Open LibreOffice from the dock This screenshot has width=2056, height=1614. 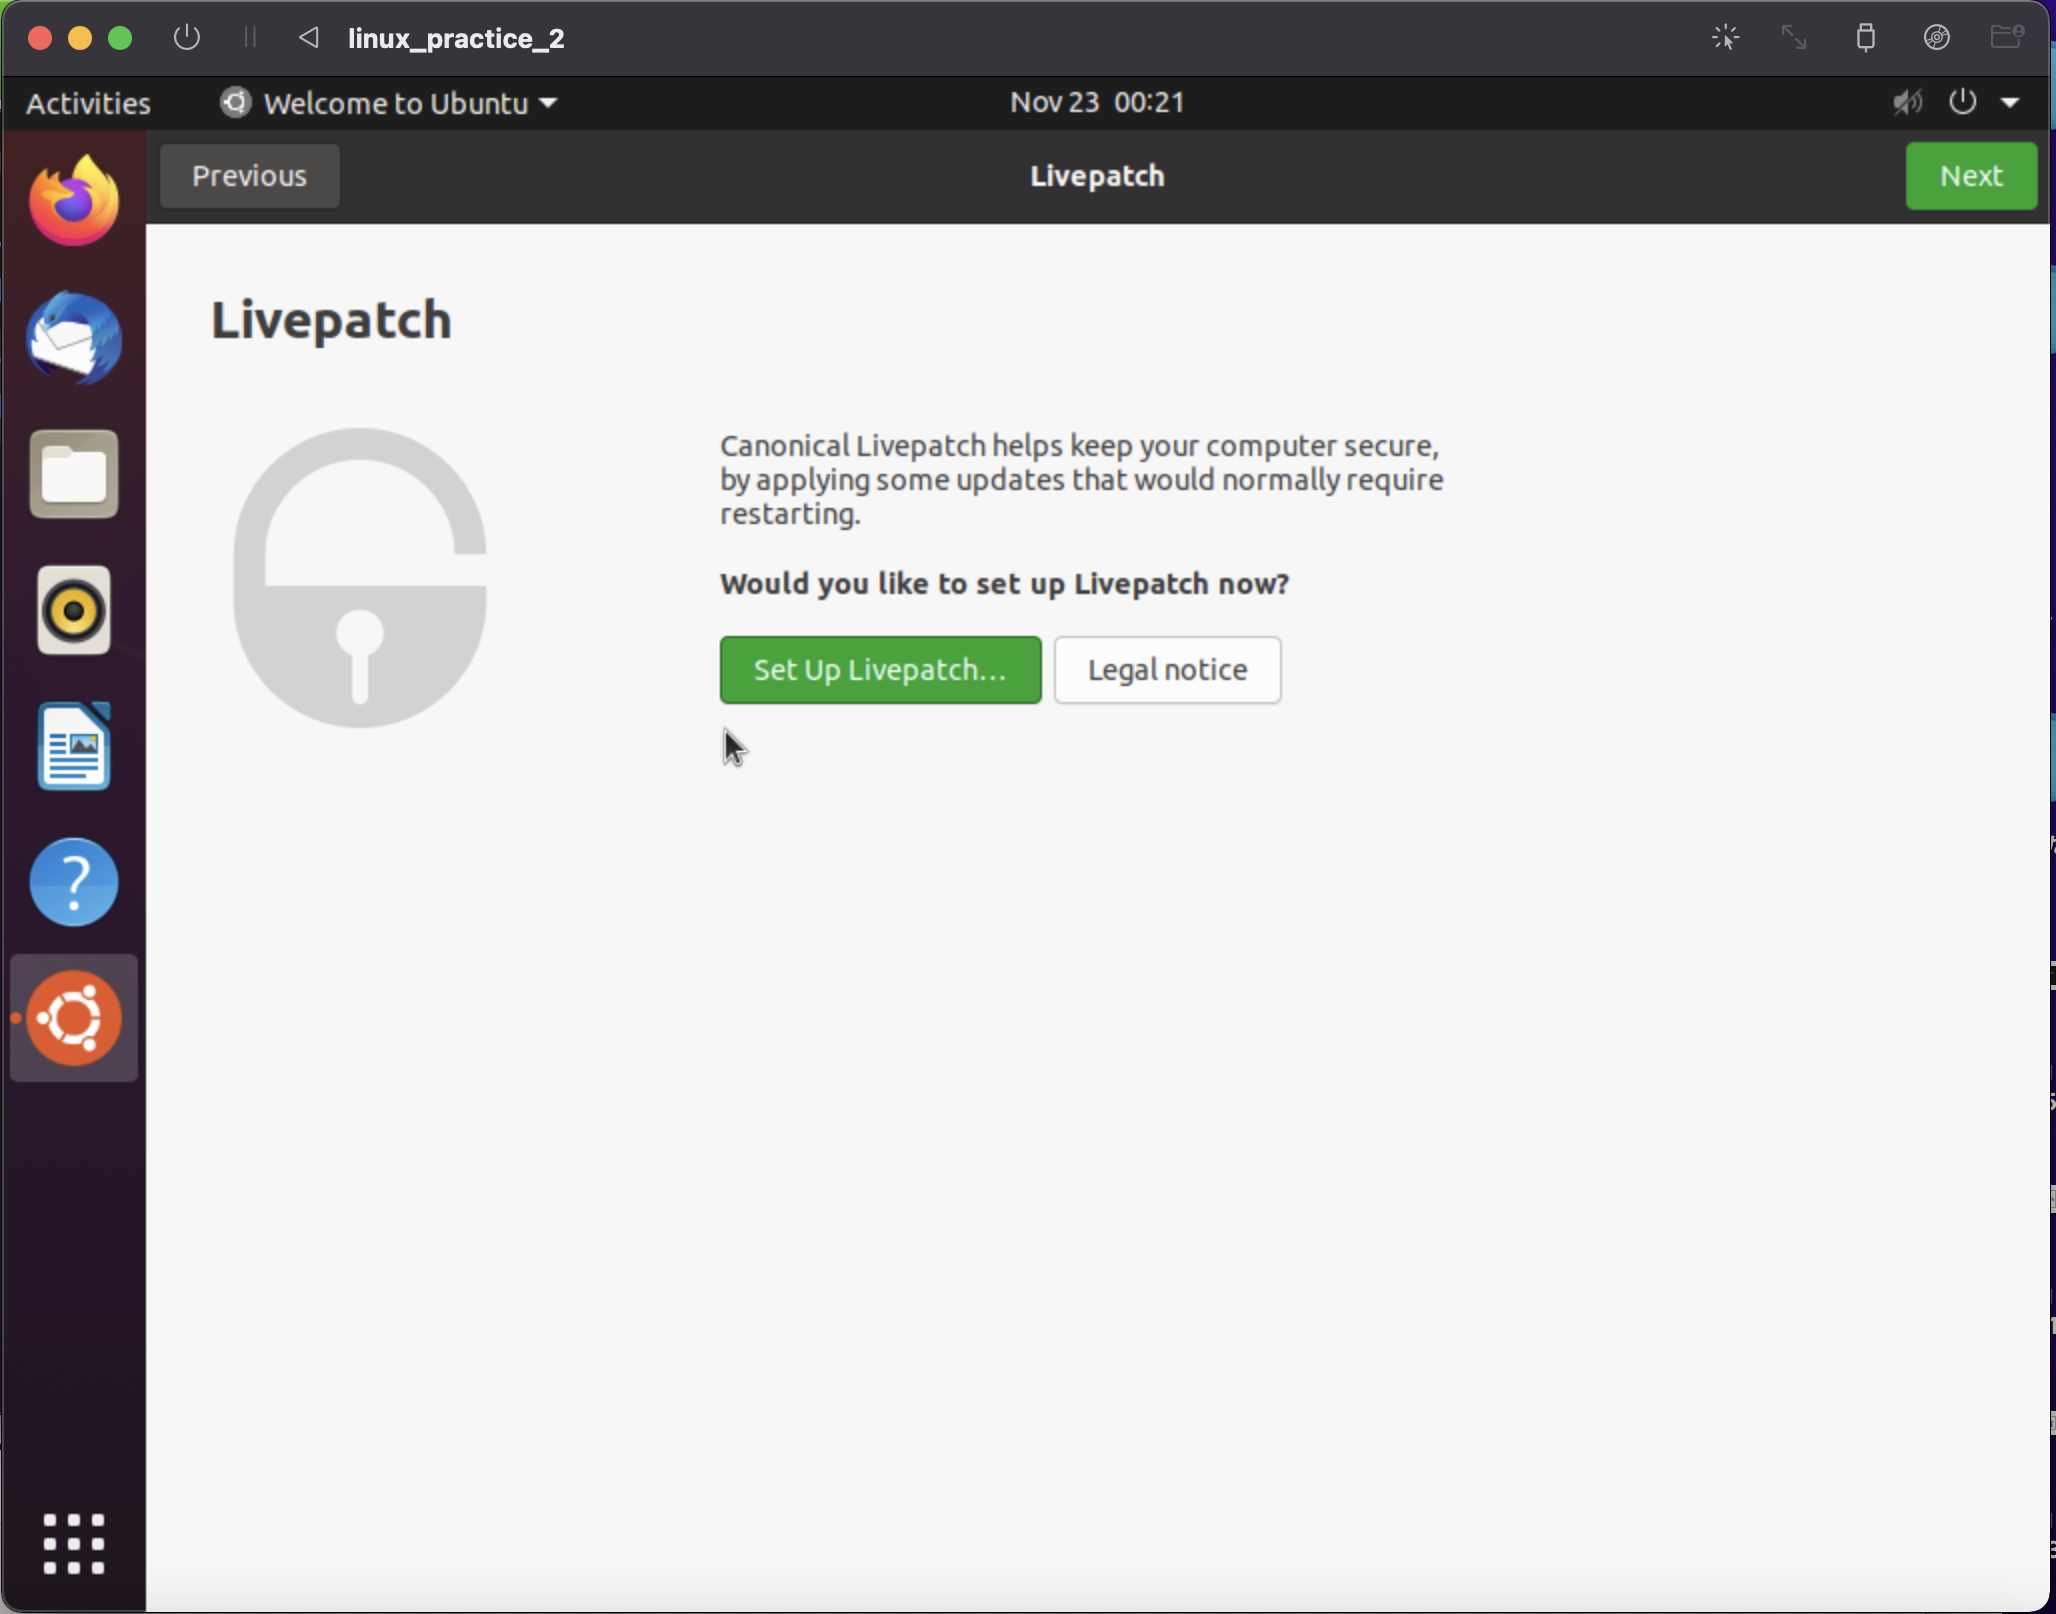click(74, 745)
